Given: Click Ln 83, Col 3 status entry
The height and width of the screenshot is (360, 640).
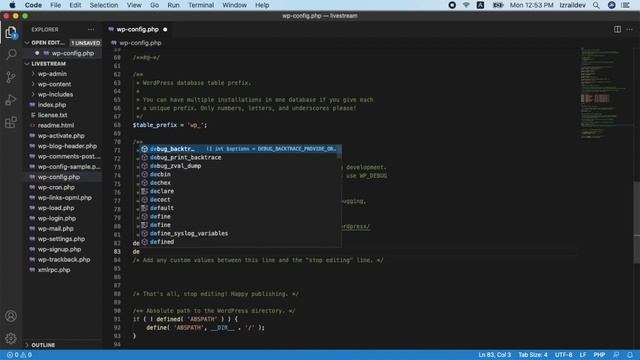Looking at the screenshot, I should tap(494, 355).
